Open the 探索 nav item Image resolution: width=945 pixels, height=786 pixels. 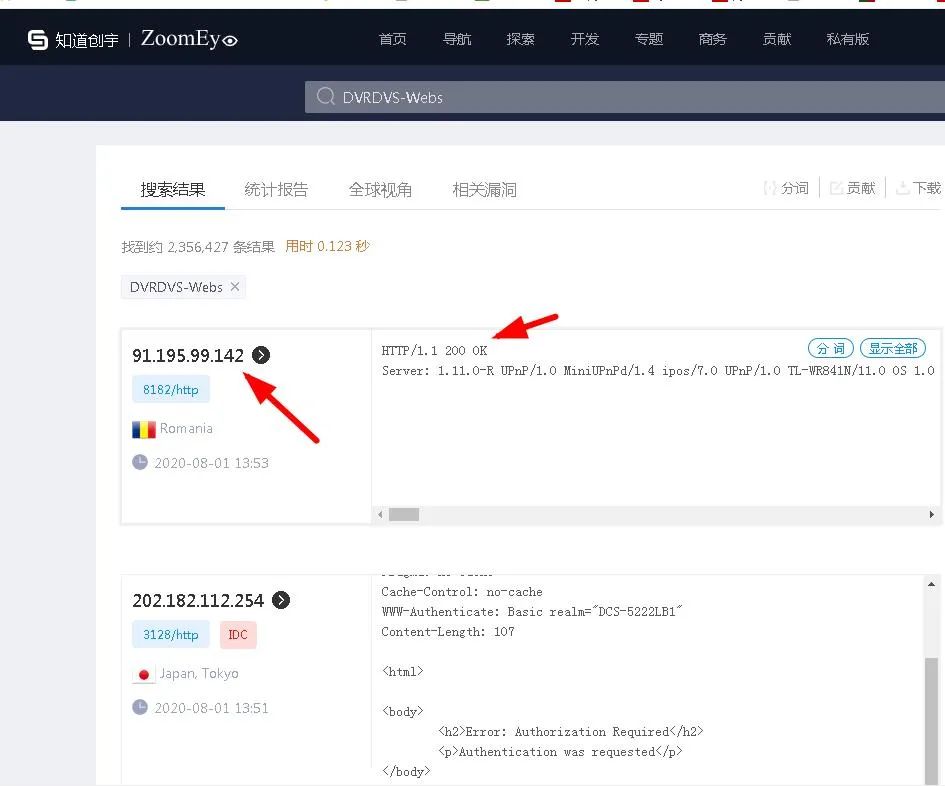pyautogui.click(x=521, y=39)
